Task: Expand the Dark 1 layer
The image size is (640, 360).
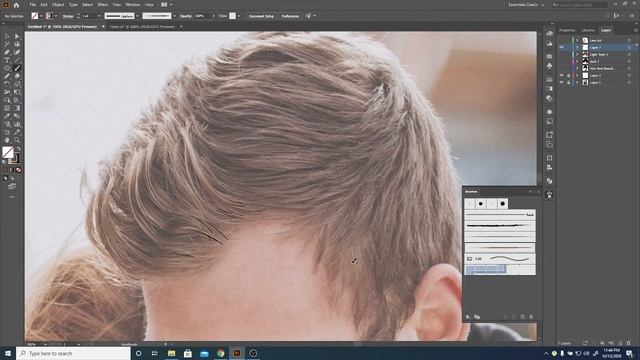Action: (577, 61)
